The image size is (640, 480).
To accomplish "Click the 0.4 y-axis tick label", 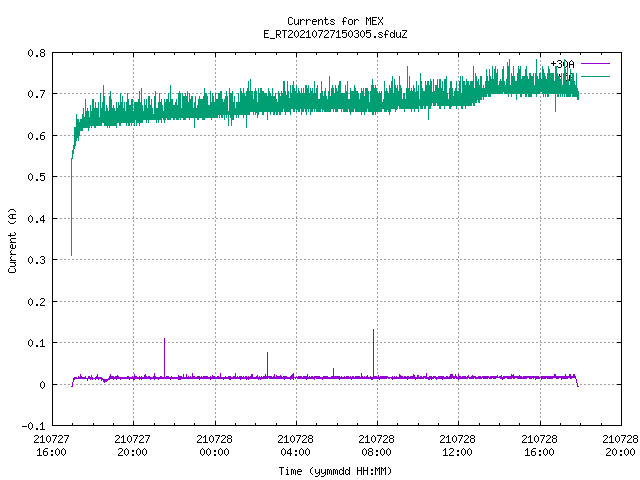I will point(36,219).
